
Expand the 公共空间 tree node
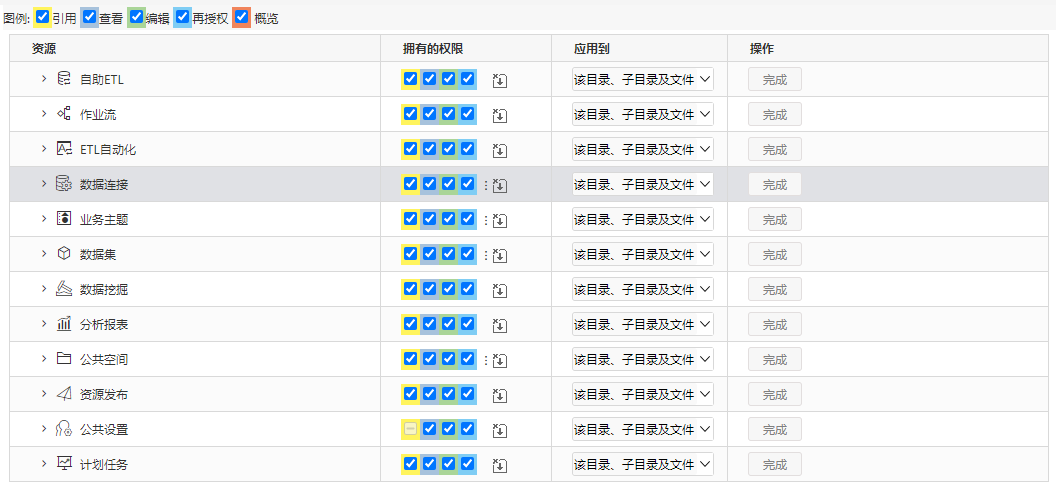[44, 358]
